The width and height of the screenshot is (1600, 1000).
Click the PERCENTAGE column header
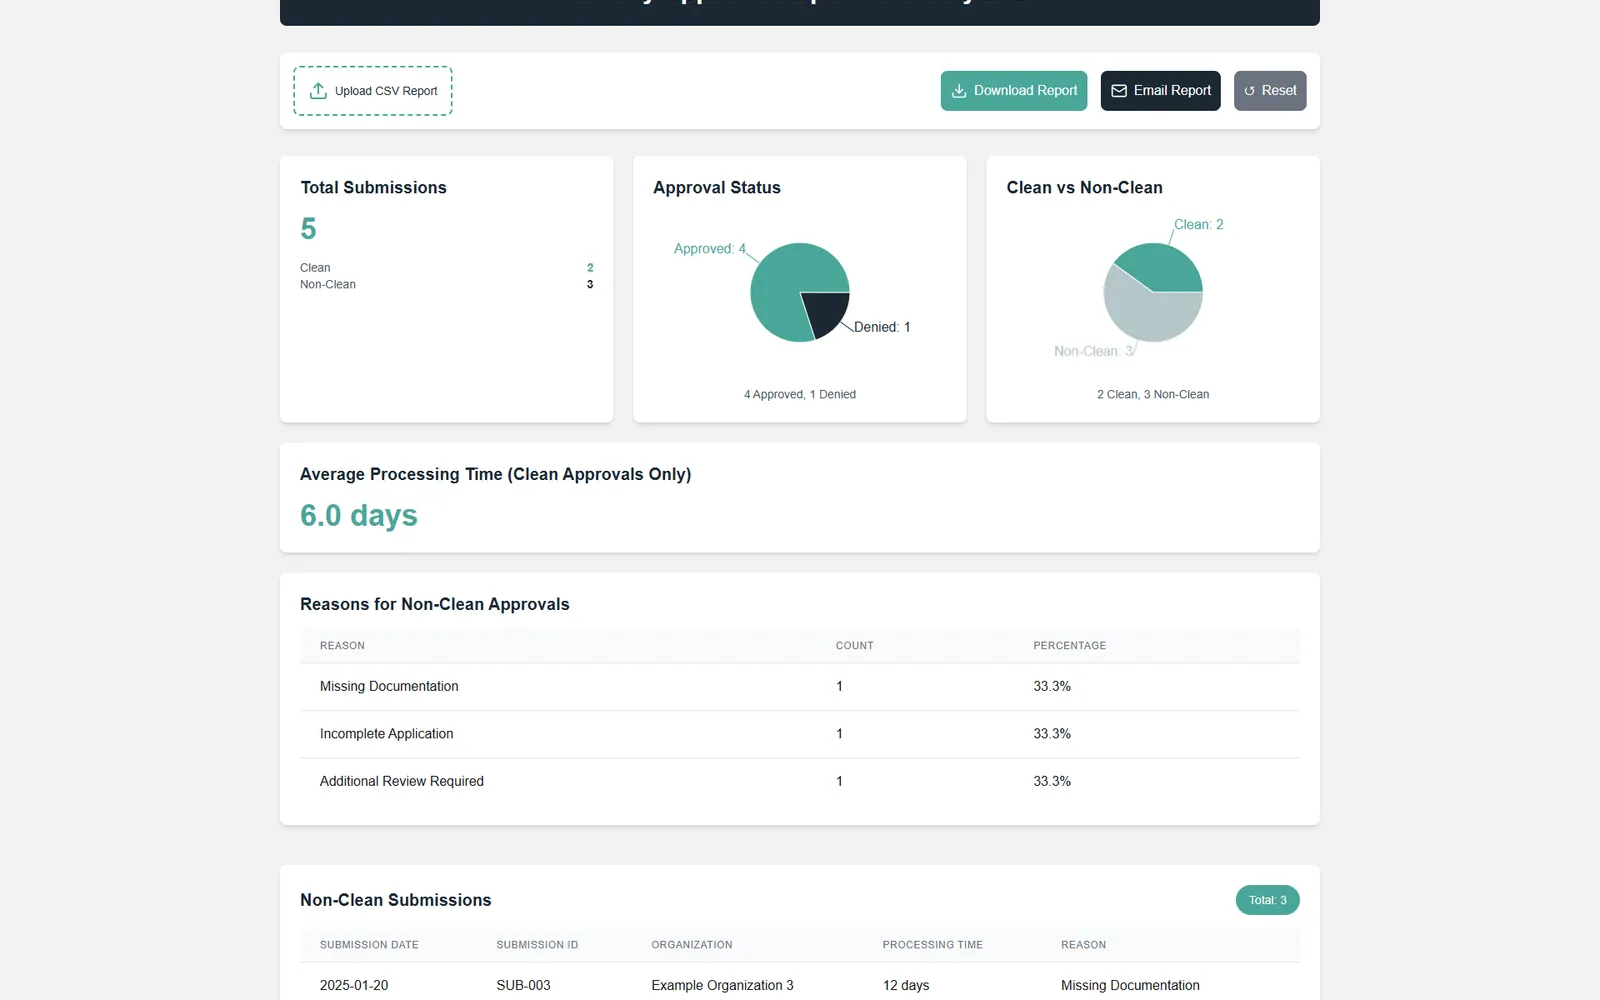(x=1070, y=646)
